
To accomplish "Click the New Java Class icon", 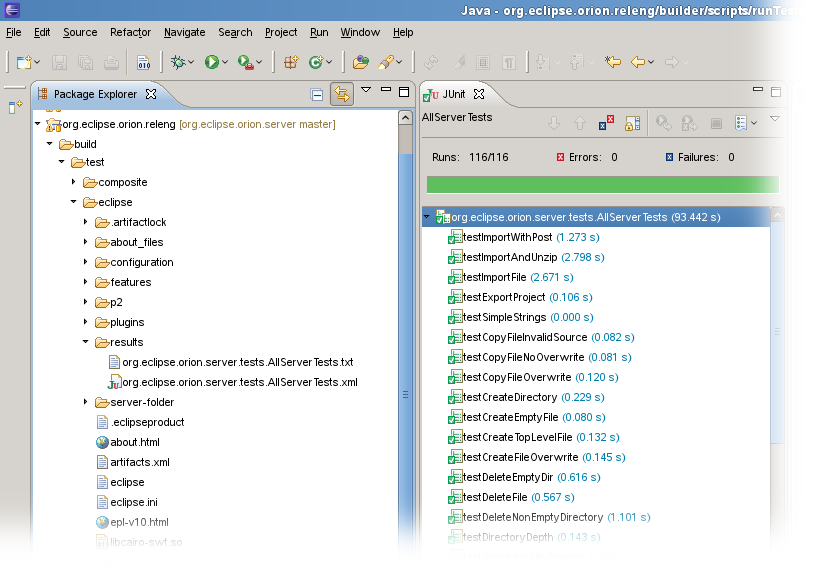I will (316, 62).
